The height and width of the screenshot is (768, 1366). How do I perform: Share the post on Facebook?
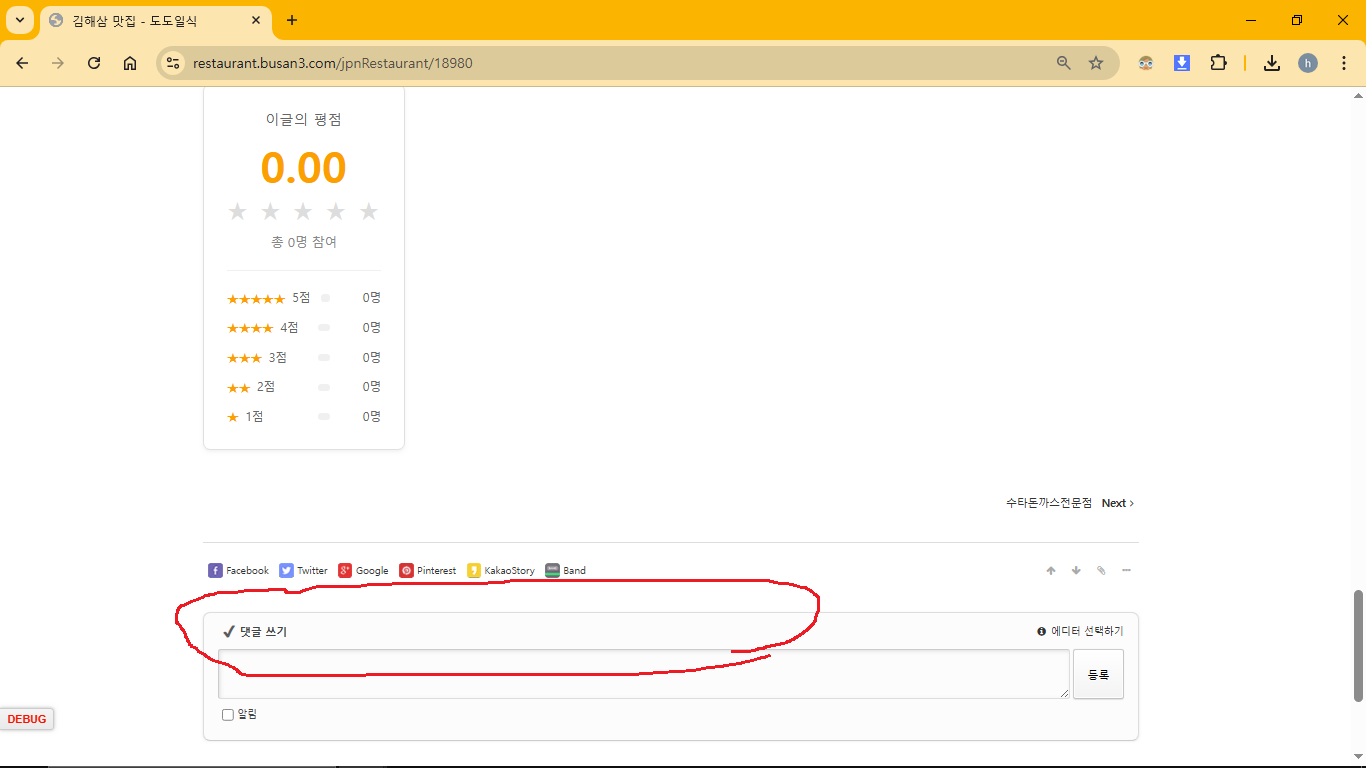click(238, 570)
